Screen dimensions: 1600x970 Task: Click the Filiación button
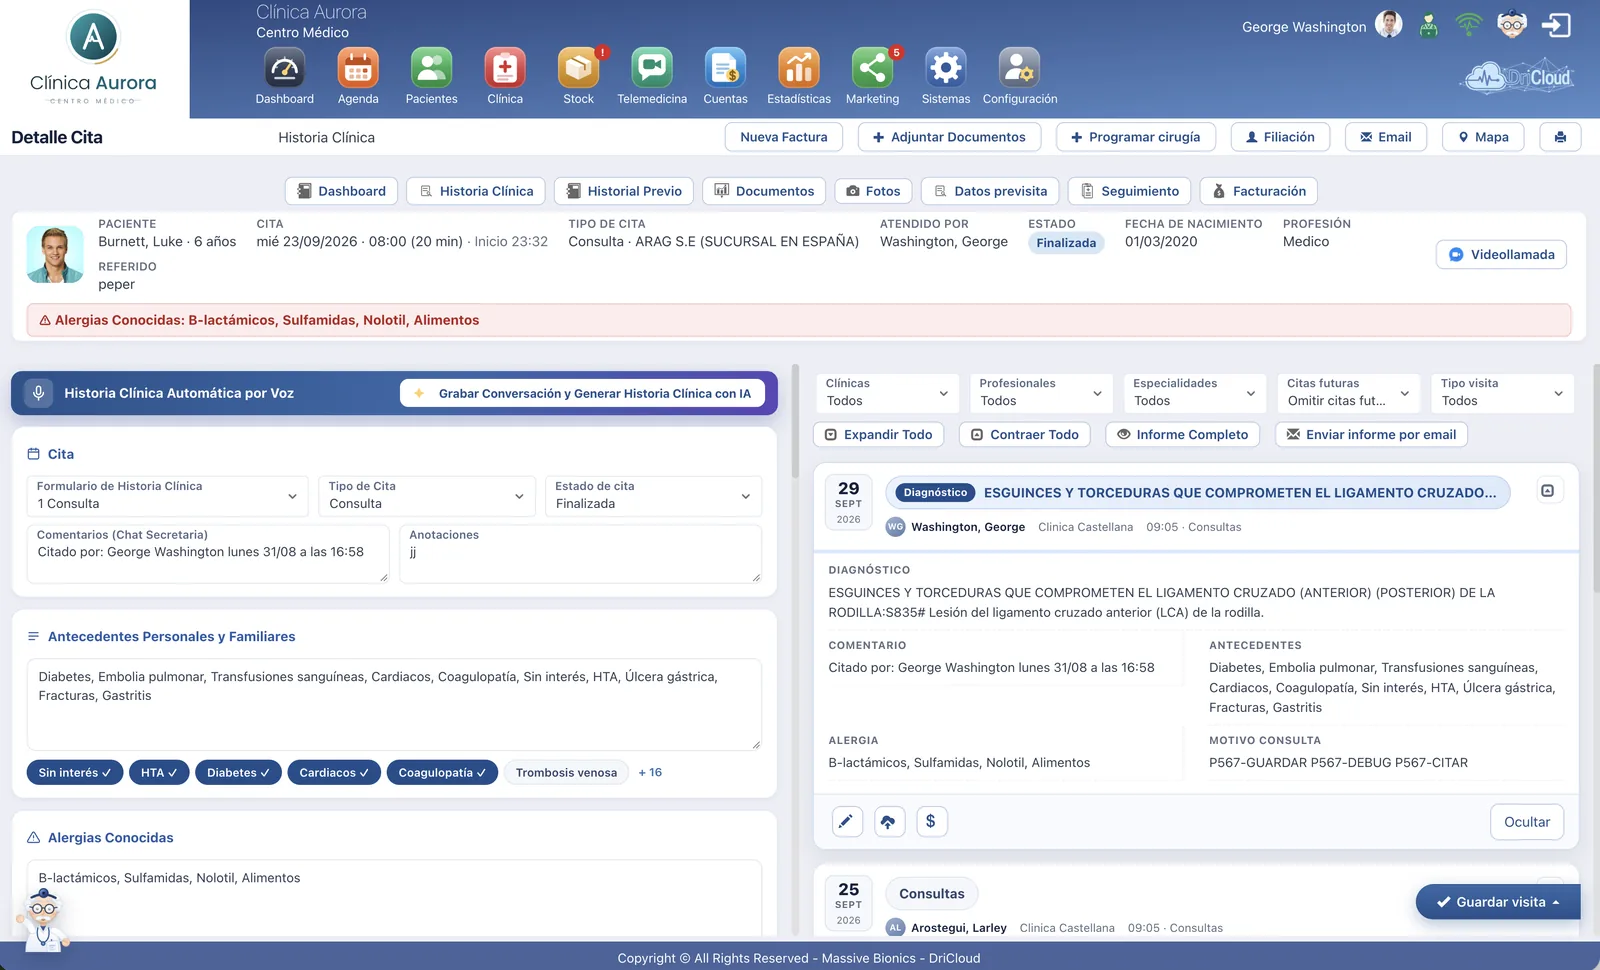point(1280,137)
